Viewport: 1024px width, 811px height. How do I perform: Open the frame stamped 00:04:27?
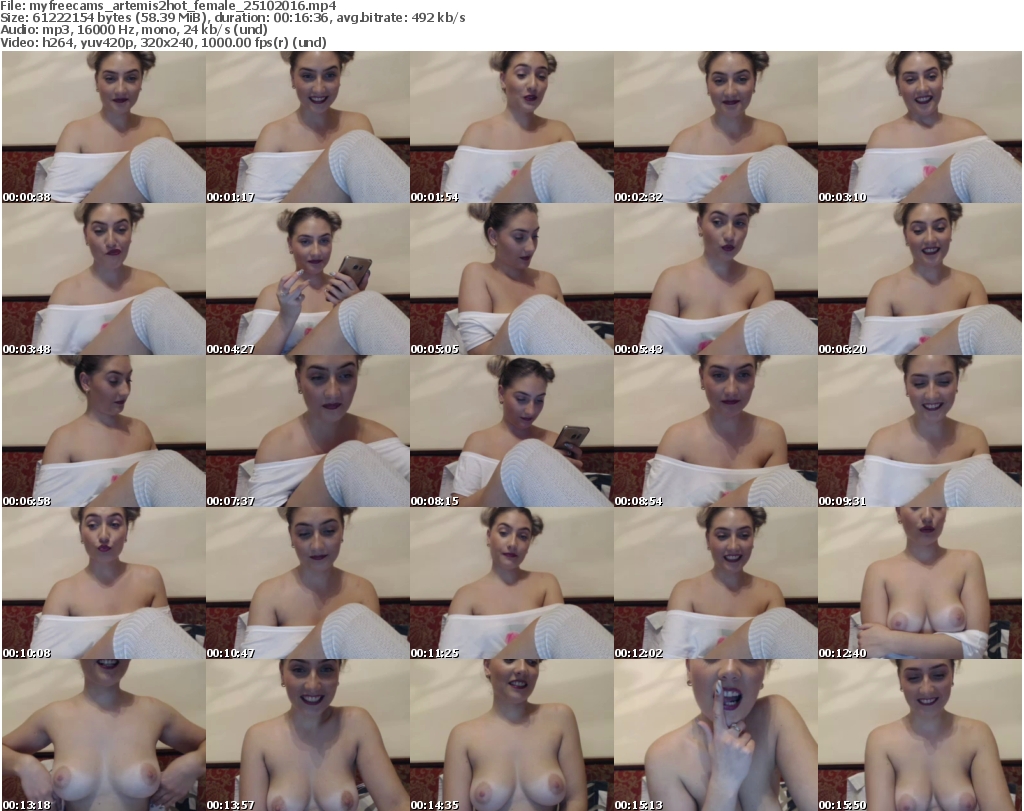coord(308,279)
